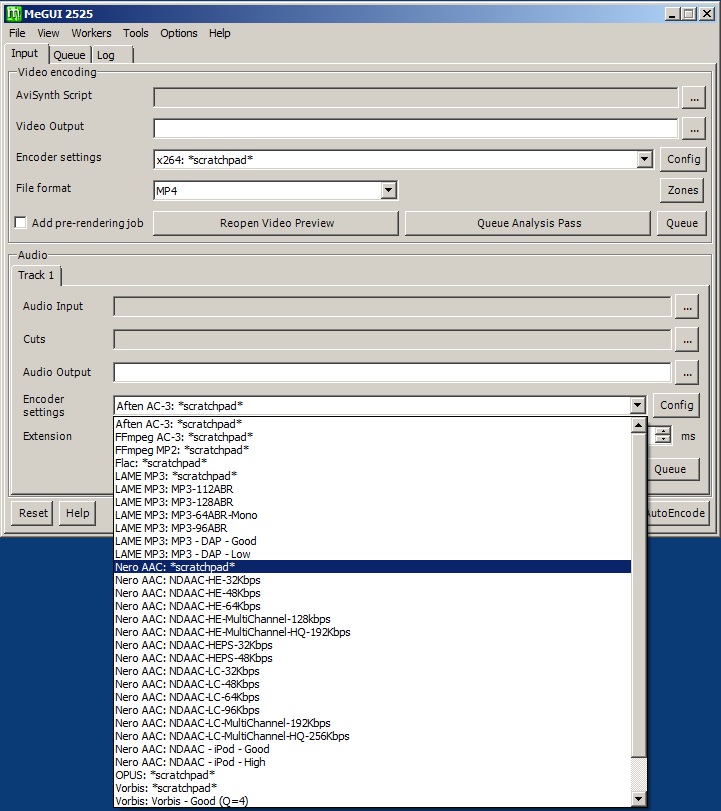Click the video Queue button
The width and height of the screenshot is (721, 811).
coord(682,223)
